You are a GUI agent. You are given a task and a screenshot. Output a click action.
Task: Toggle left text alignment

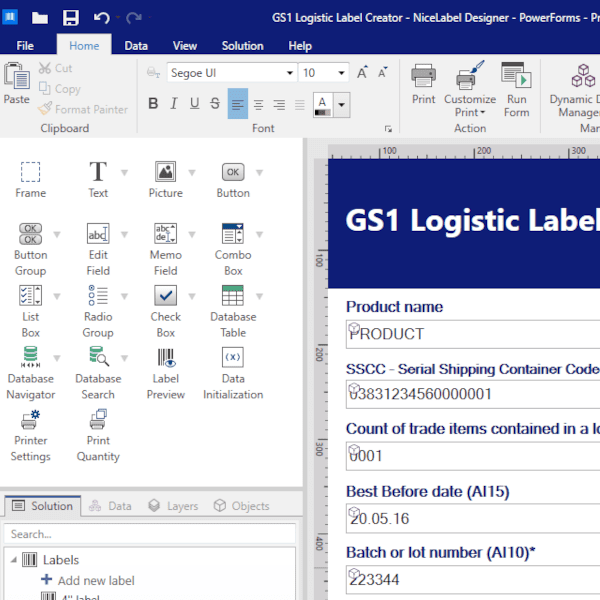[238, 104]
